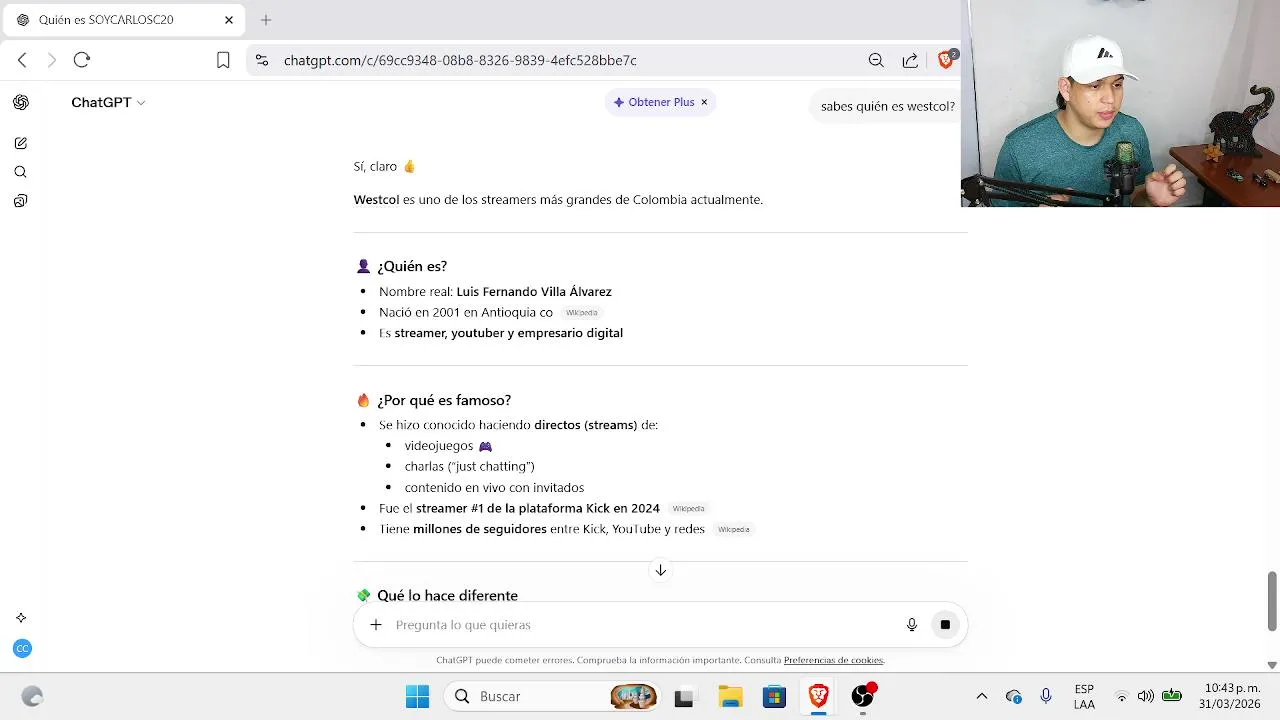Open the volume control in tray
Viewport: 1280px width, 720px height.
[1145, 696]
